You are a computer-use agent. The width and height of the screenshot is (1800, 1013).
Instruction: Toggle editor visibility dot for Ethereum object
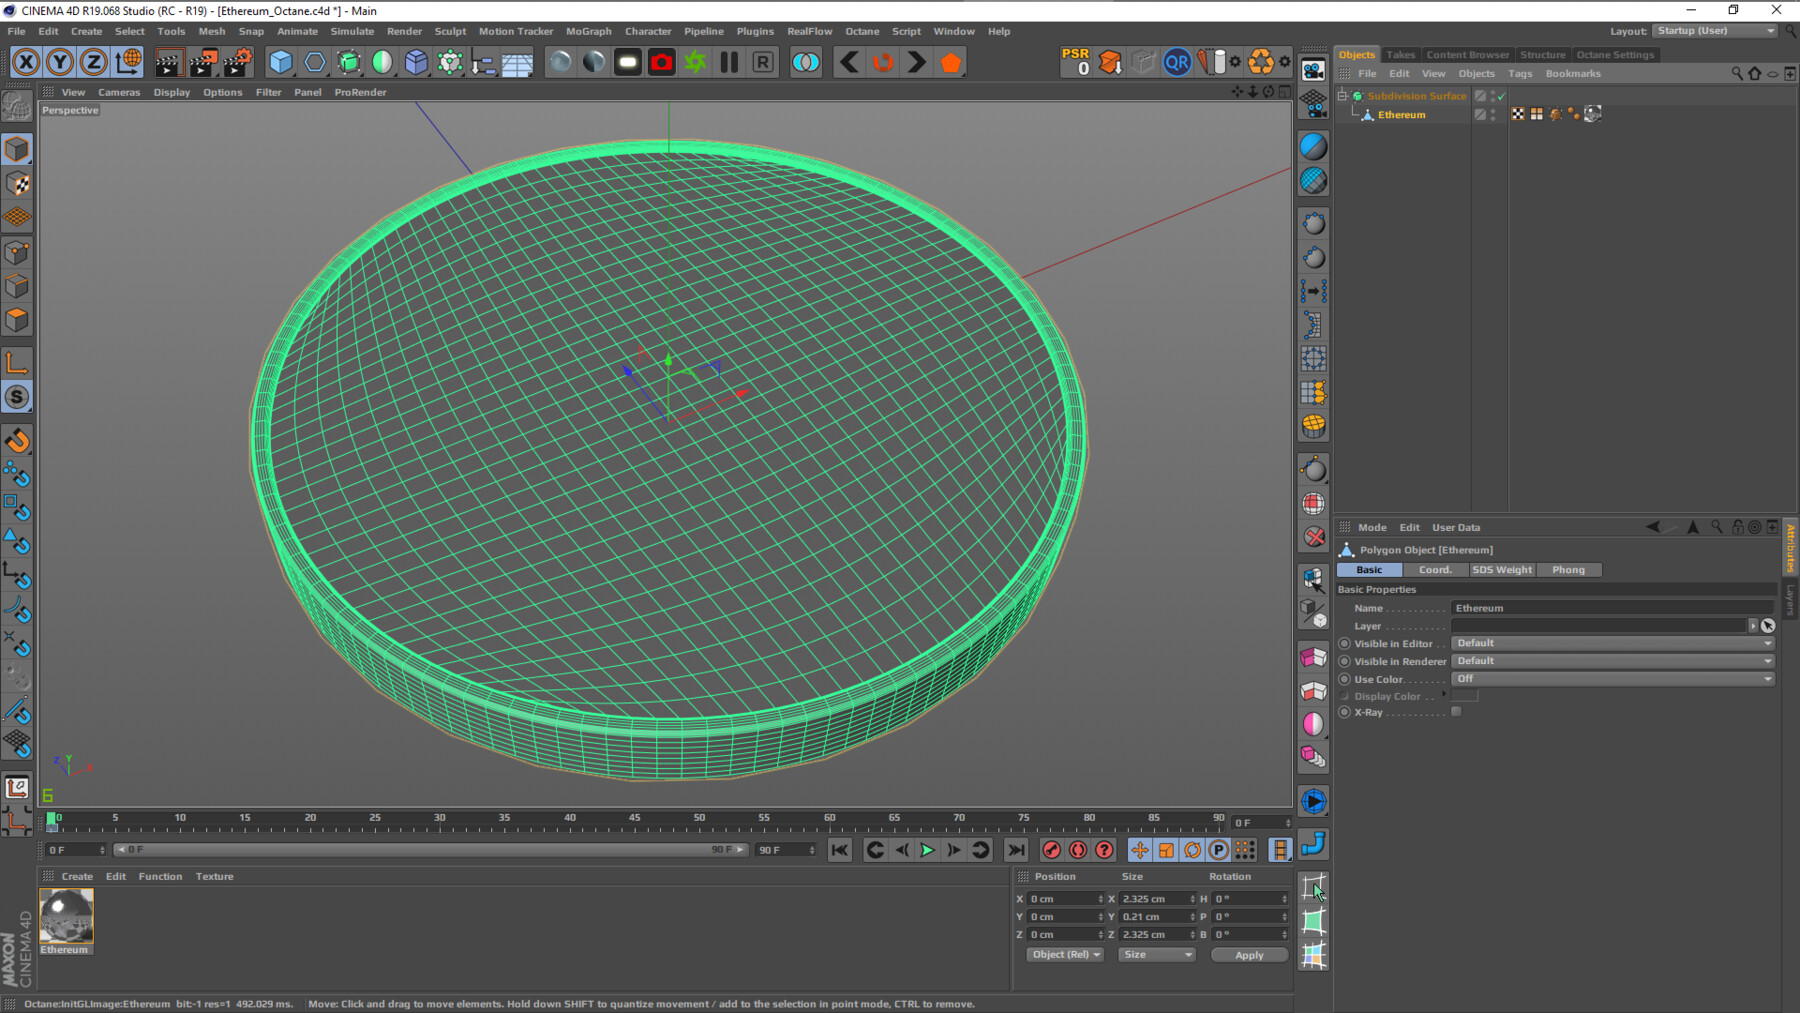click(x=1493, y=110)
